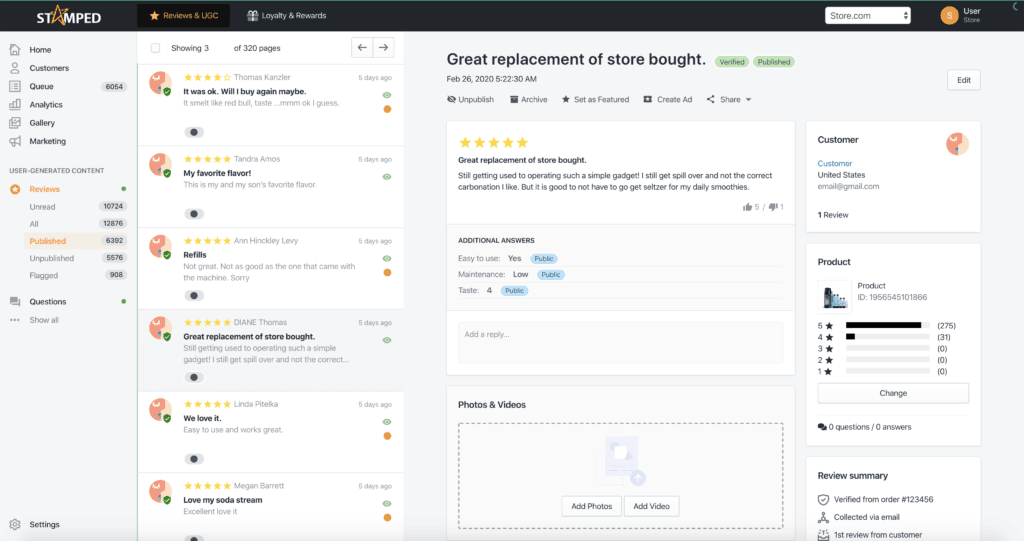The width and height of the screenshot is (1024, 541).
Task: Toggle visibility eye on Megan Barrett review
Action: [x=387, y=504]
